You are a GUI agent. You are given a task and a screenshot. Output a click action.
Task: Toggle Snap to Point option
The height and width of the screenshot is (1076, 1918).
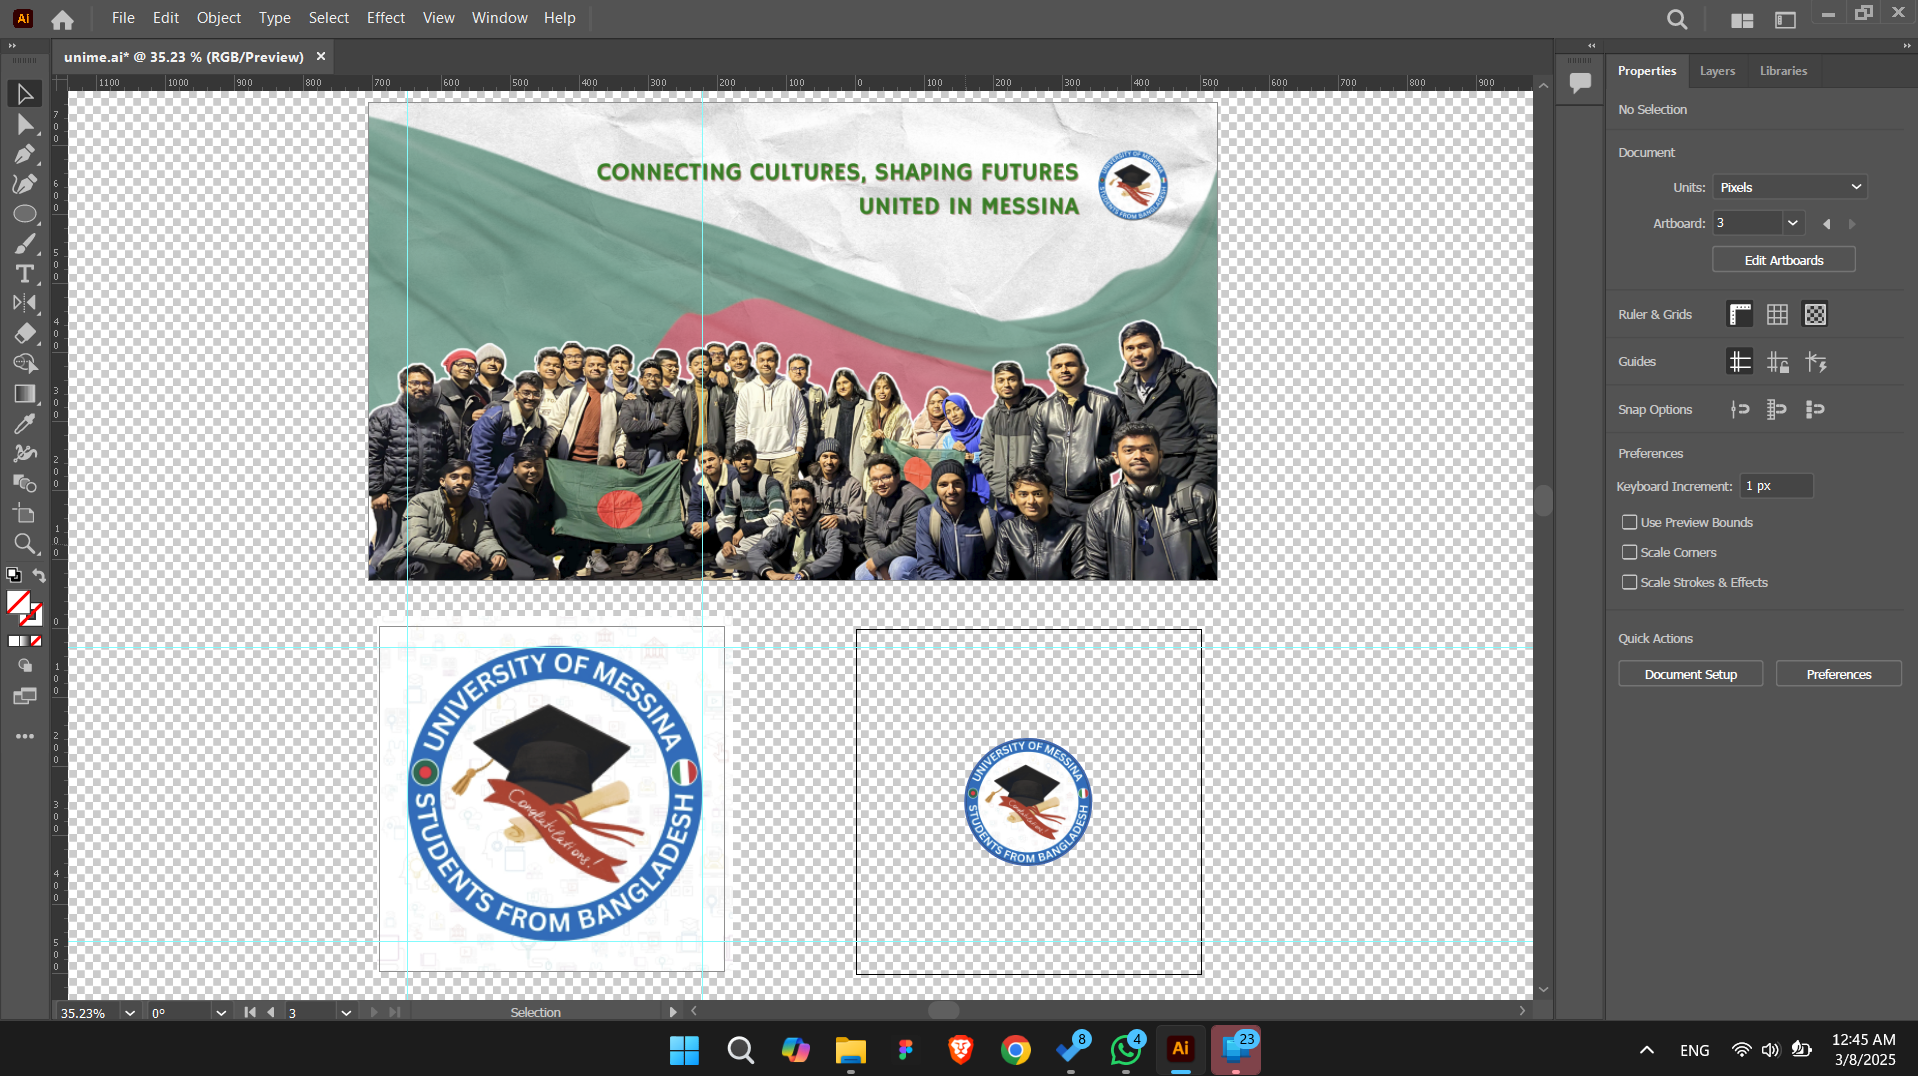tap(1740, 409)
